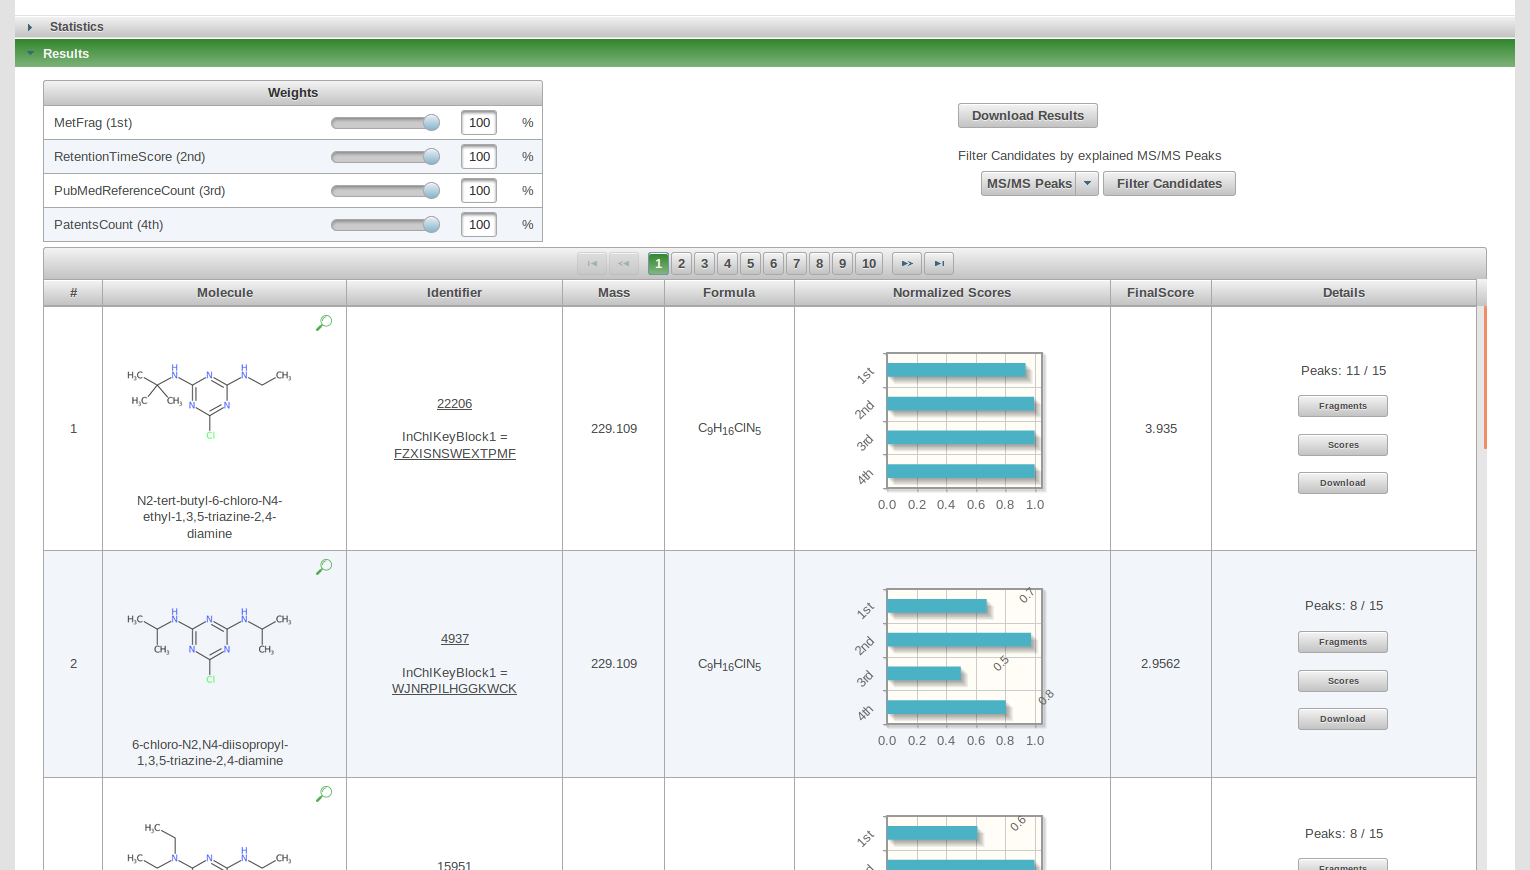Open InChIKey link FZXISNSWEXTPMF
The width and height of the screenshot is (1530, 870).
click(x=455, y=454)
